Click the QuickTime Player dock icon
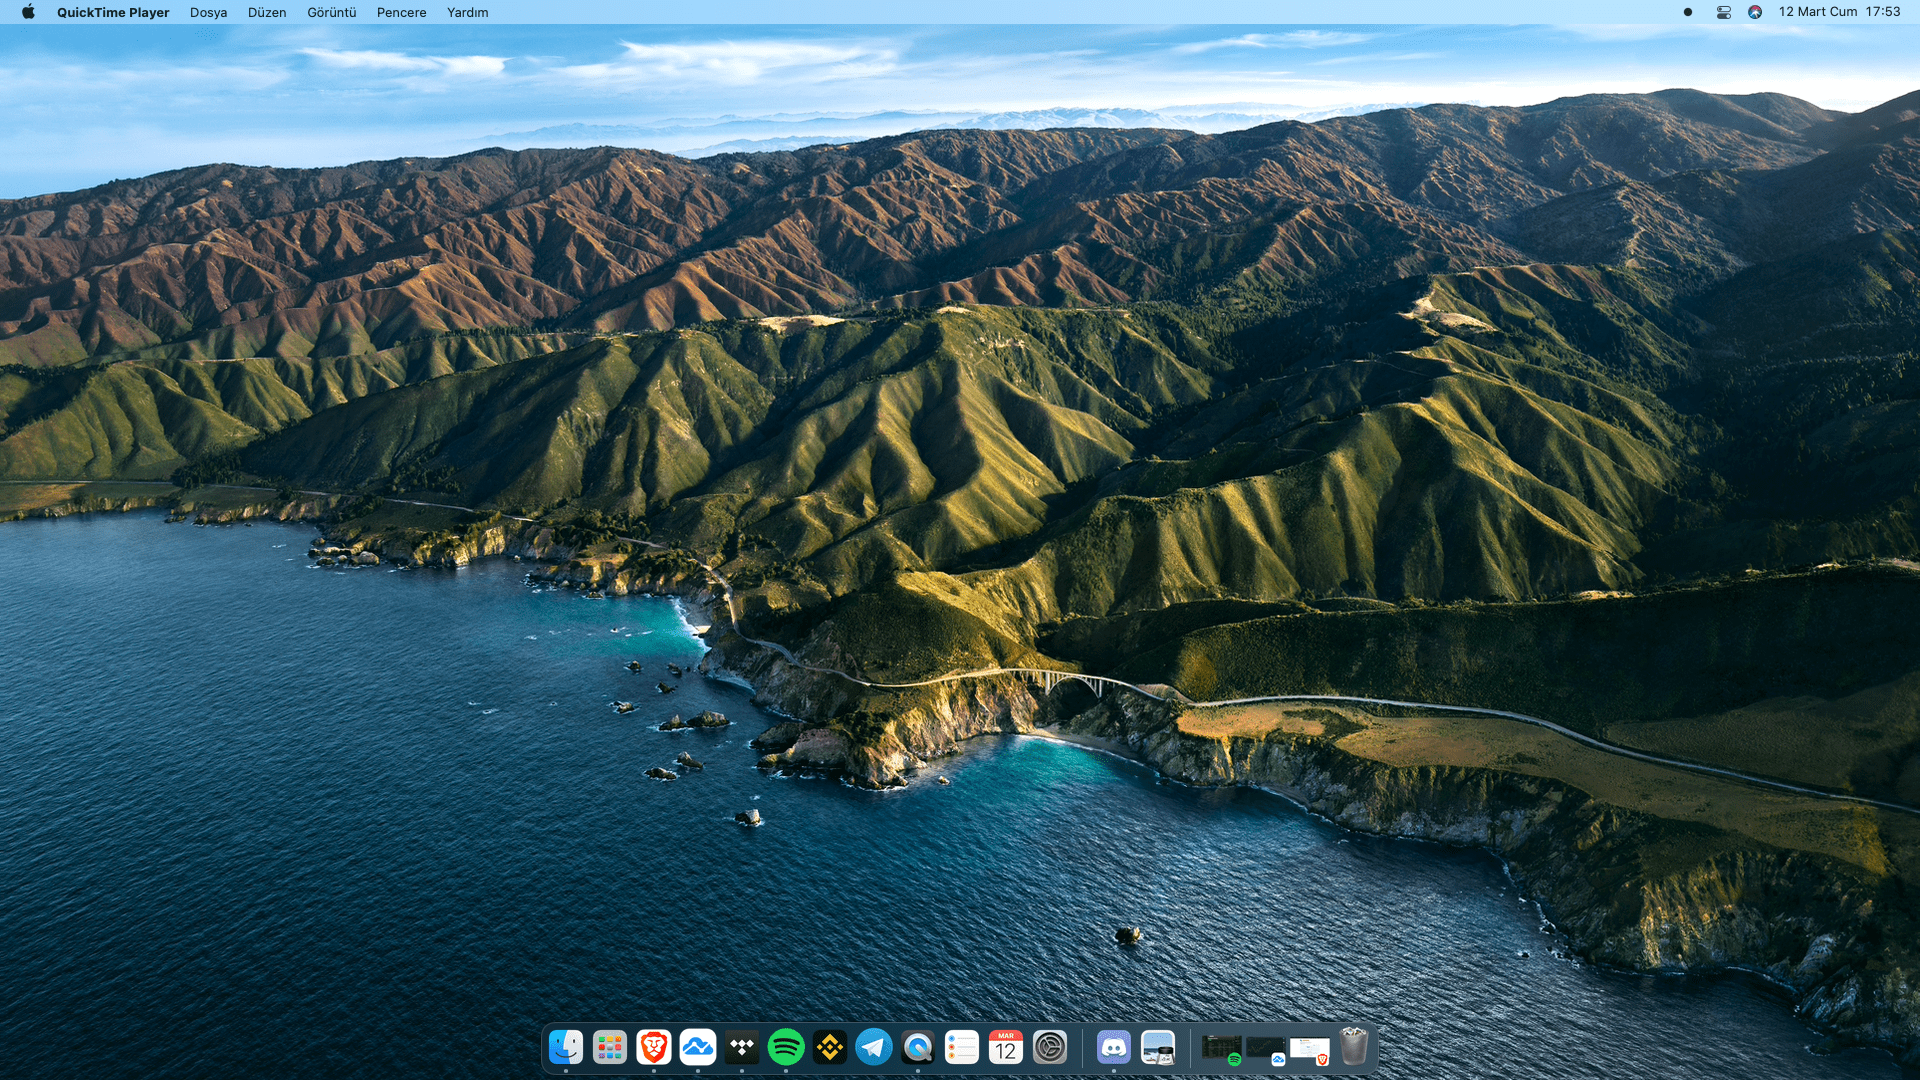The width and height of the screenshot is (1920, 1080). click(x=918, y=1047)
